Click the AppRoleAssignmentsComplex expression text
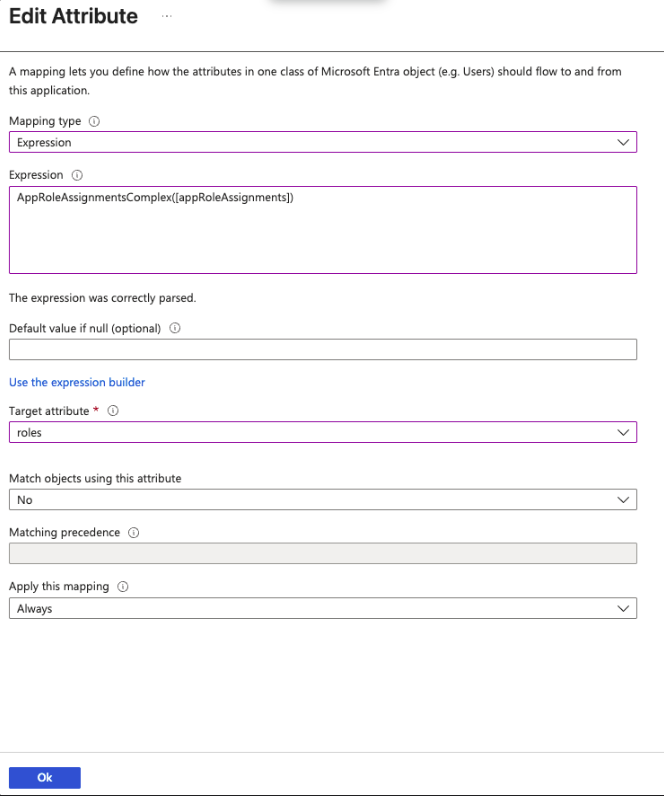The height and width of the screenshot is (796, 664). (155, 198)
